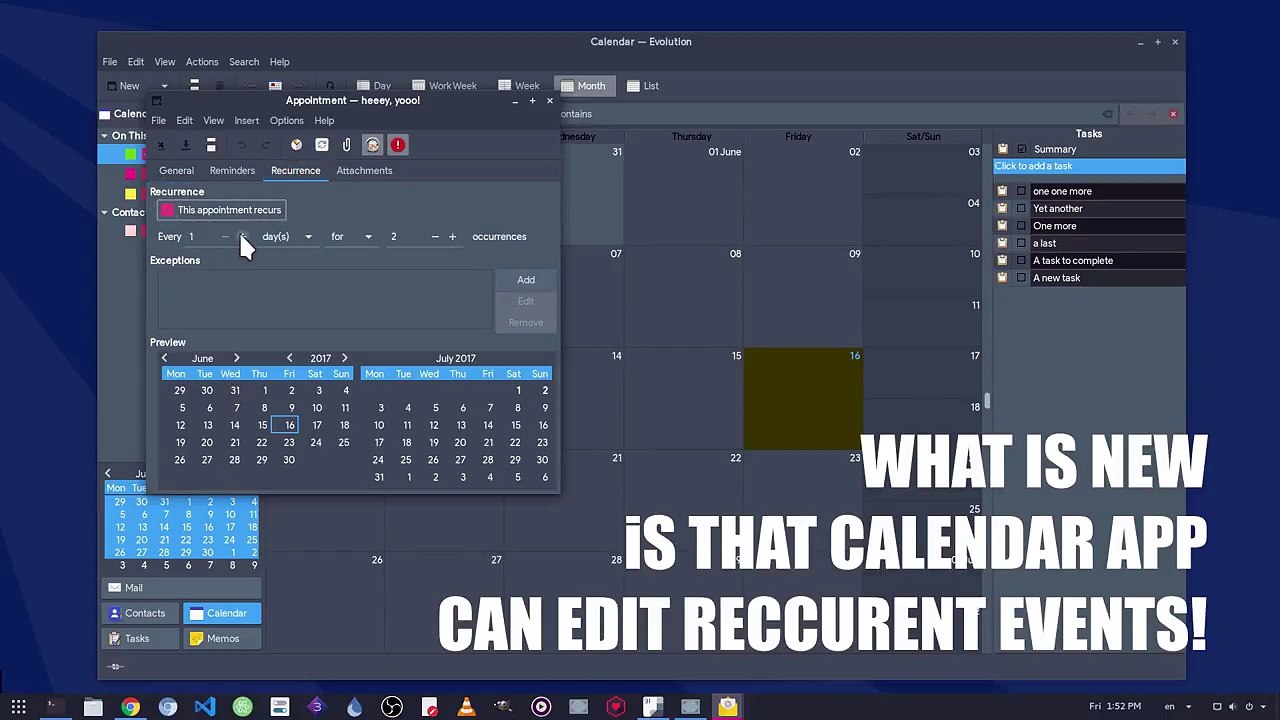The image size is (1280, 720).
Task: Open OBS Studio from the taskbar
Action: coord(392,707)
